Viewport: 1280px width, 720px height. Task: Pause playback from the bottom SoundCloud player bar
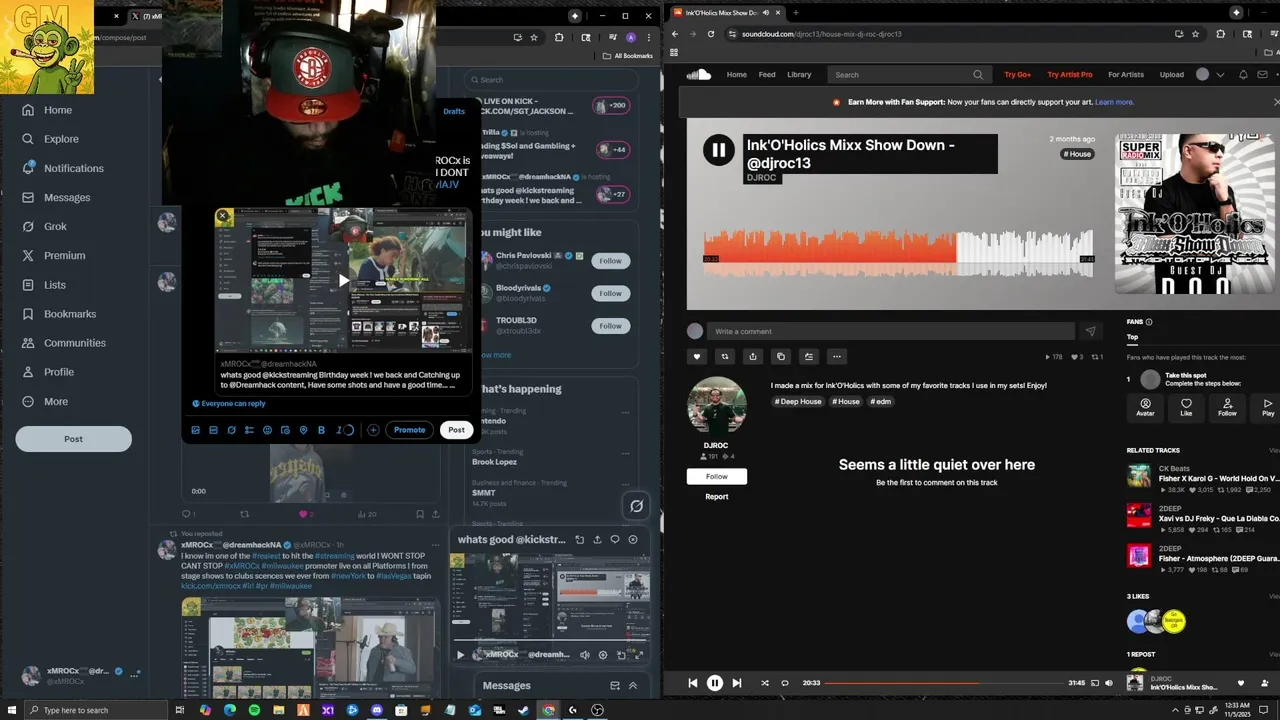point(715,683)
